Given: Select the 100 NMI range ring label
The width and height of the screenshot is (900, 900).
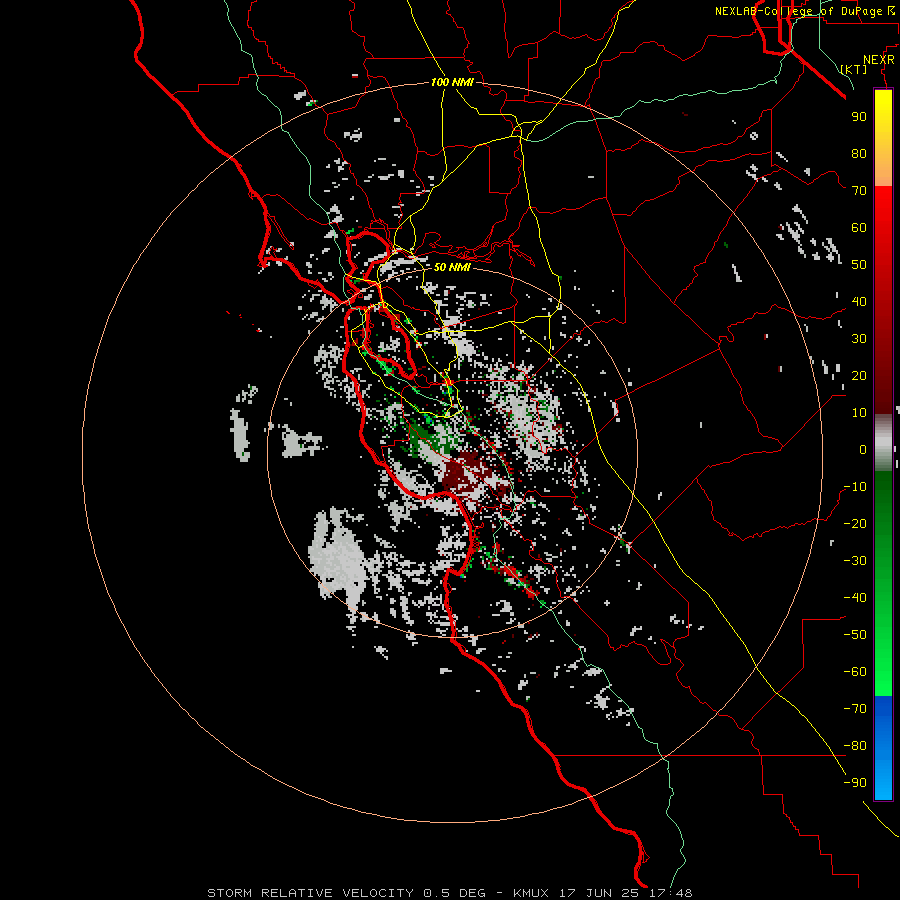Looking at the screenshot, I should [452, 82].
